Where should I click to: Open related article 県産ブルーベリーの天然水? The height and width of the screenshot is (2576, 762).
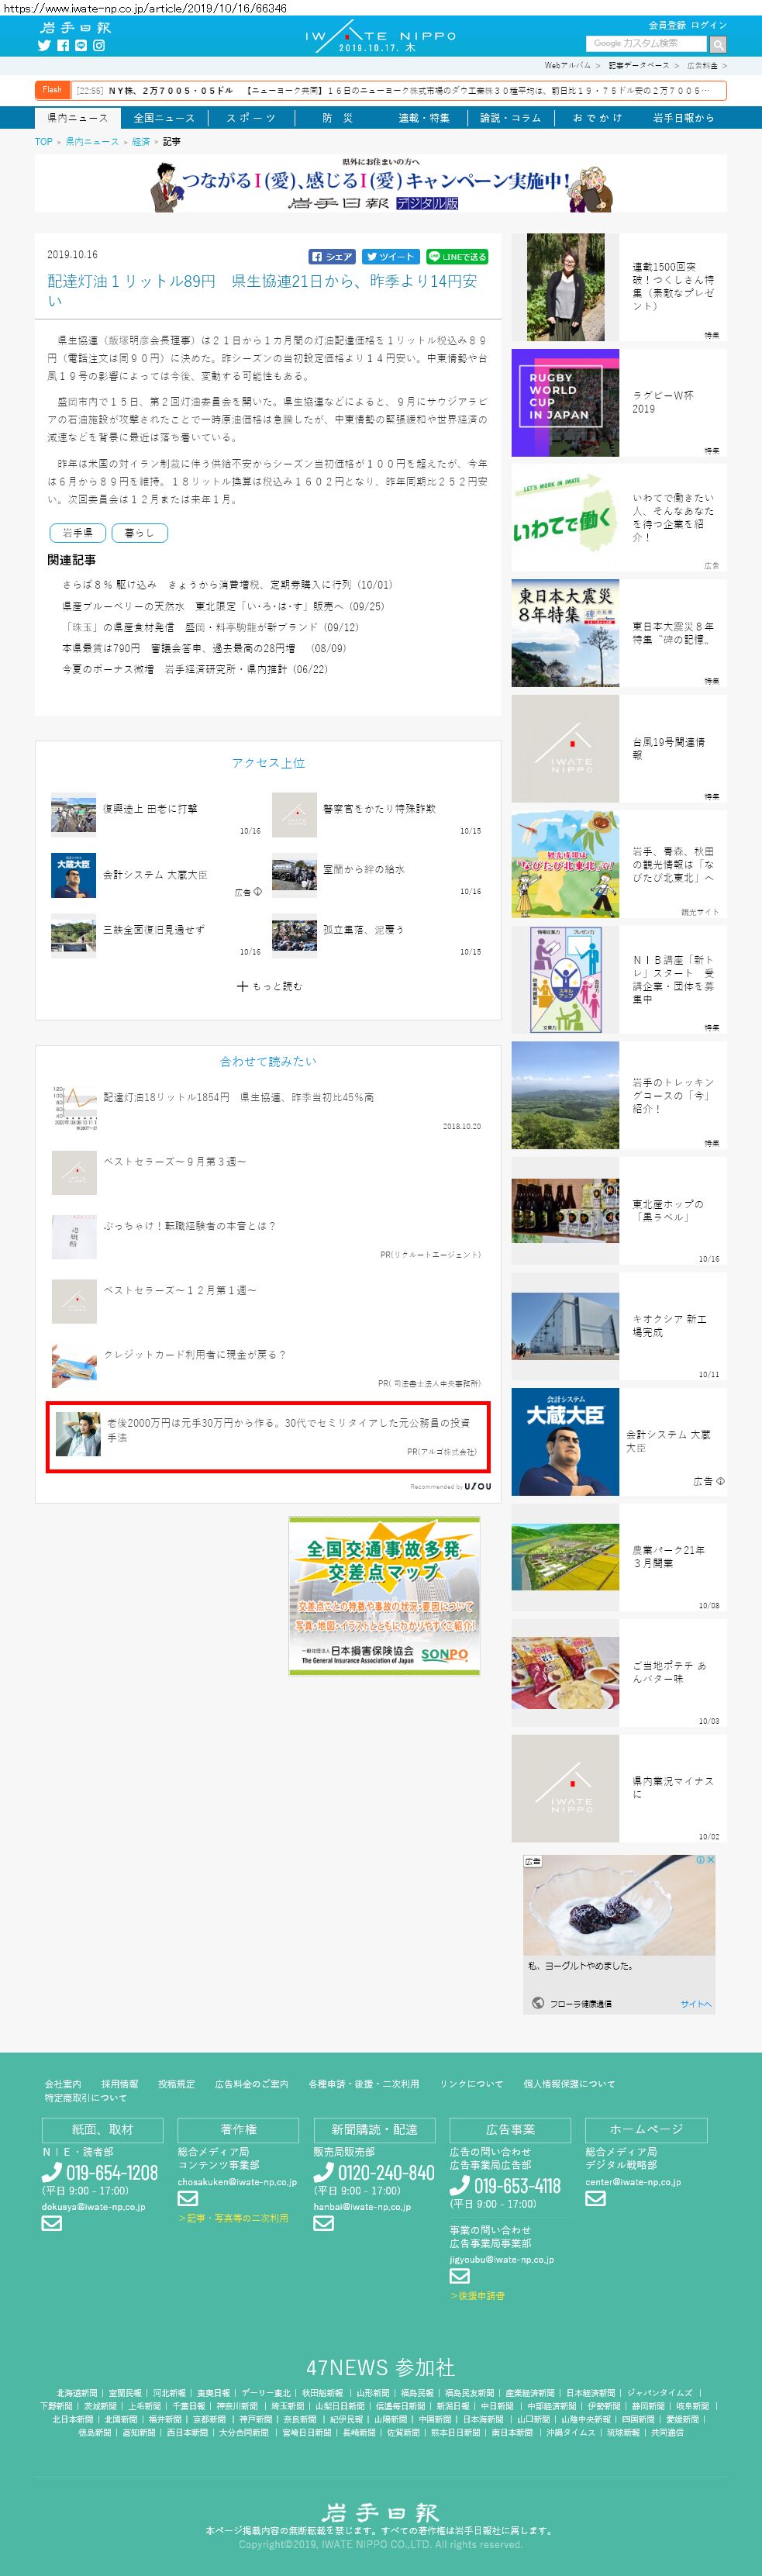coord(223,606)
